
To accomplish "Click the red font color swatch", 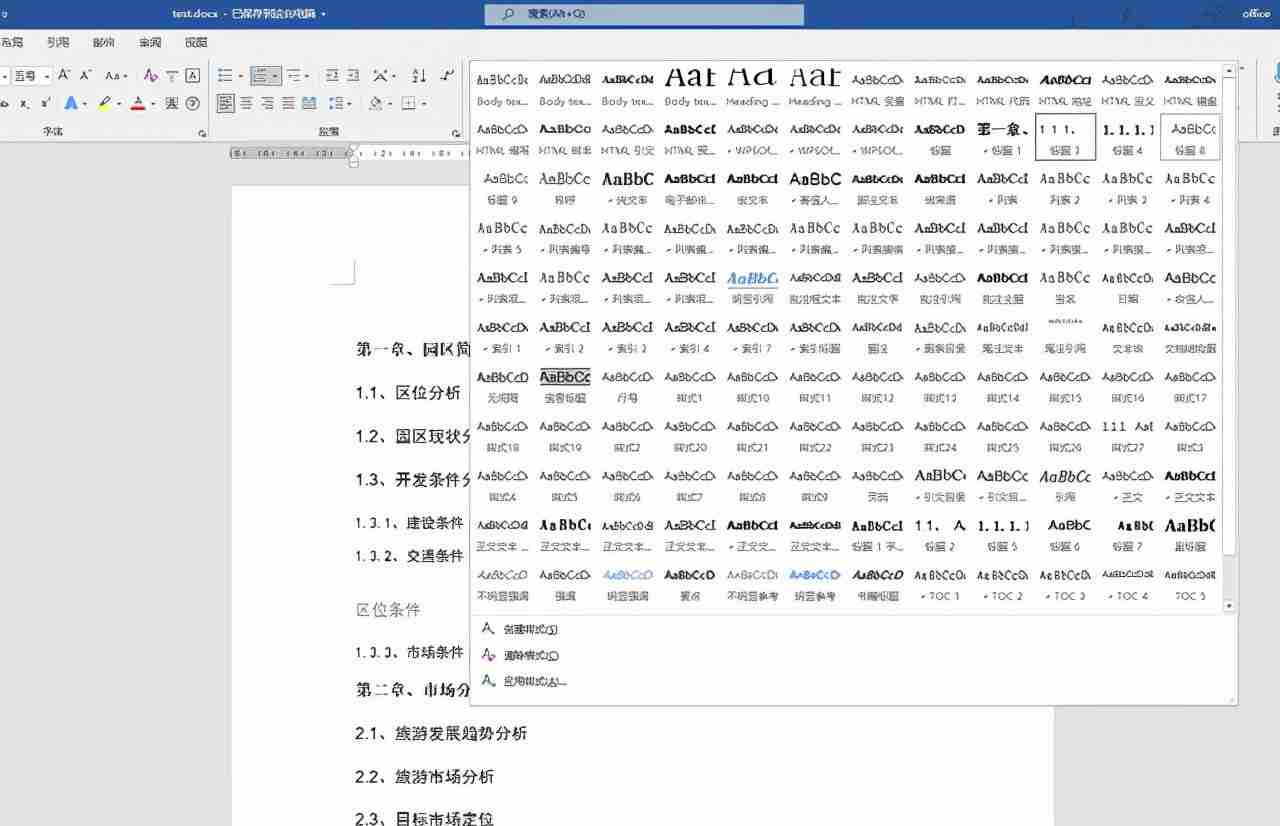I will click(138, 103).
